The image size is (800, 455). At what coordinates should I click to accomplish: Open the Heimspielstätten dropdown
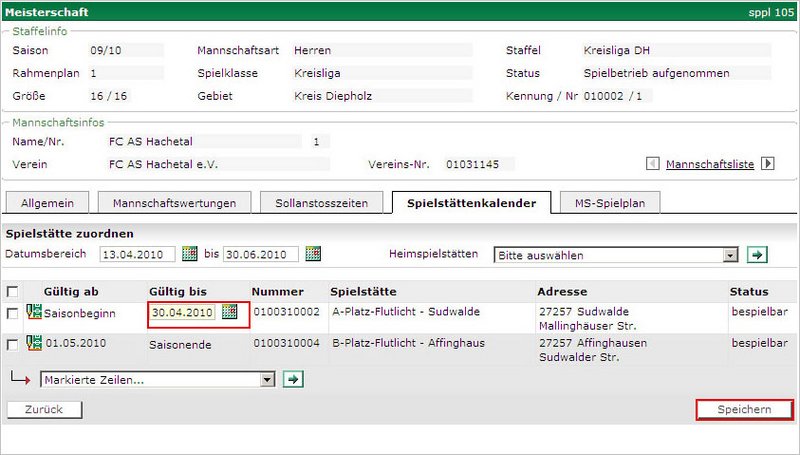[x=616, y=255]
